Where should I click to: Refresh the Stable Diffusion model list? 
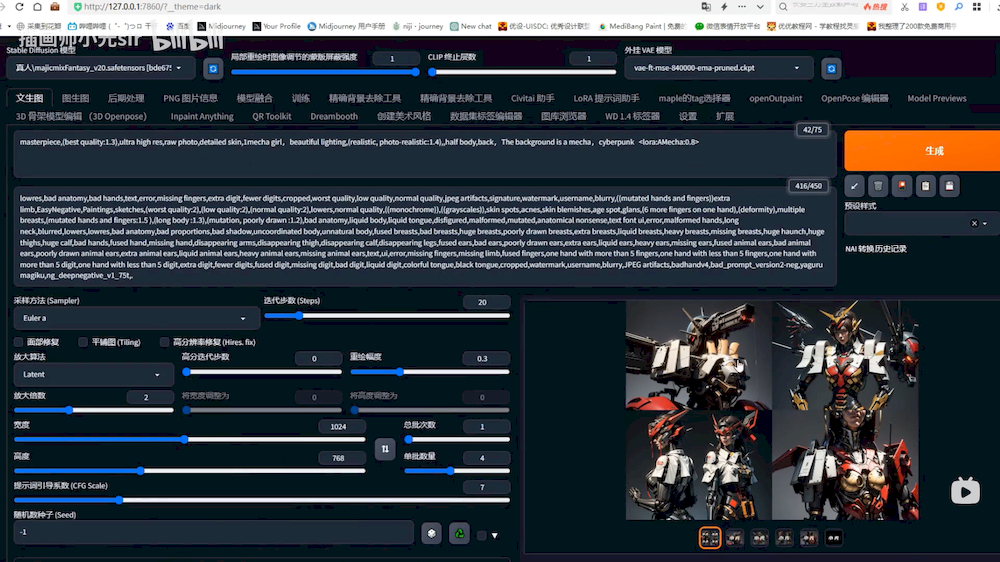tap(212, 68)
